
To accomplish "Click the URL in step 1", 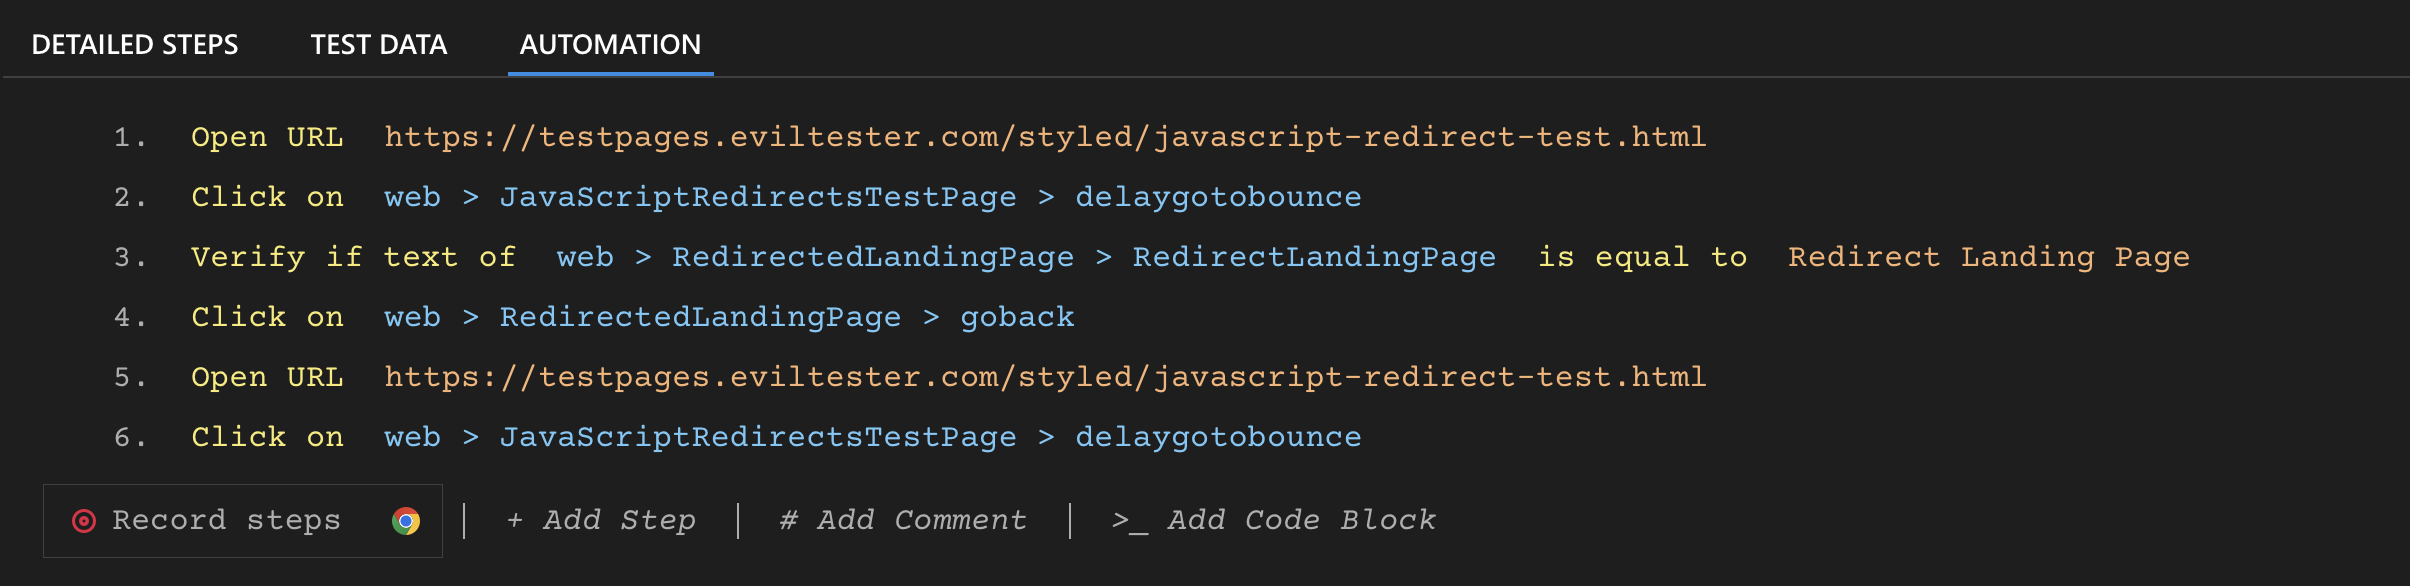I will pos(1045,137).
